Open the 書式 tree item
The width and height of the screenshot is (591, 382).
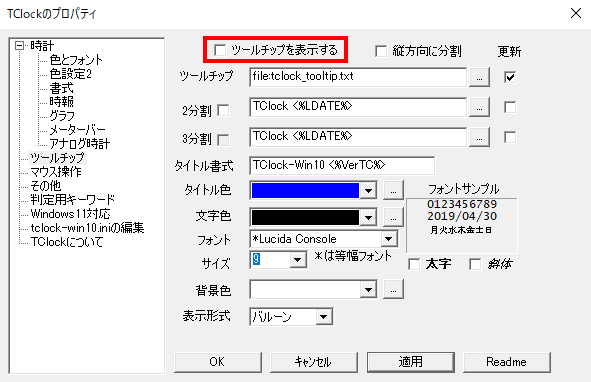[61, 88]
